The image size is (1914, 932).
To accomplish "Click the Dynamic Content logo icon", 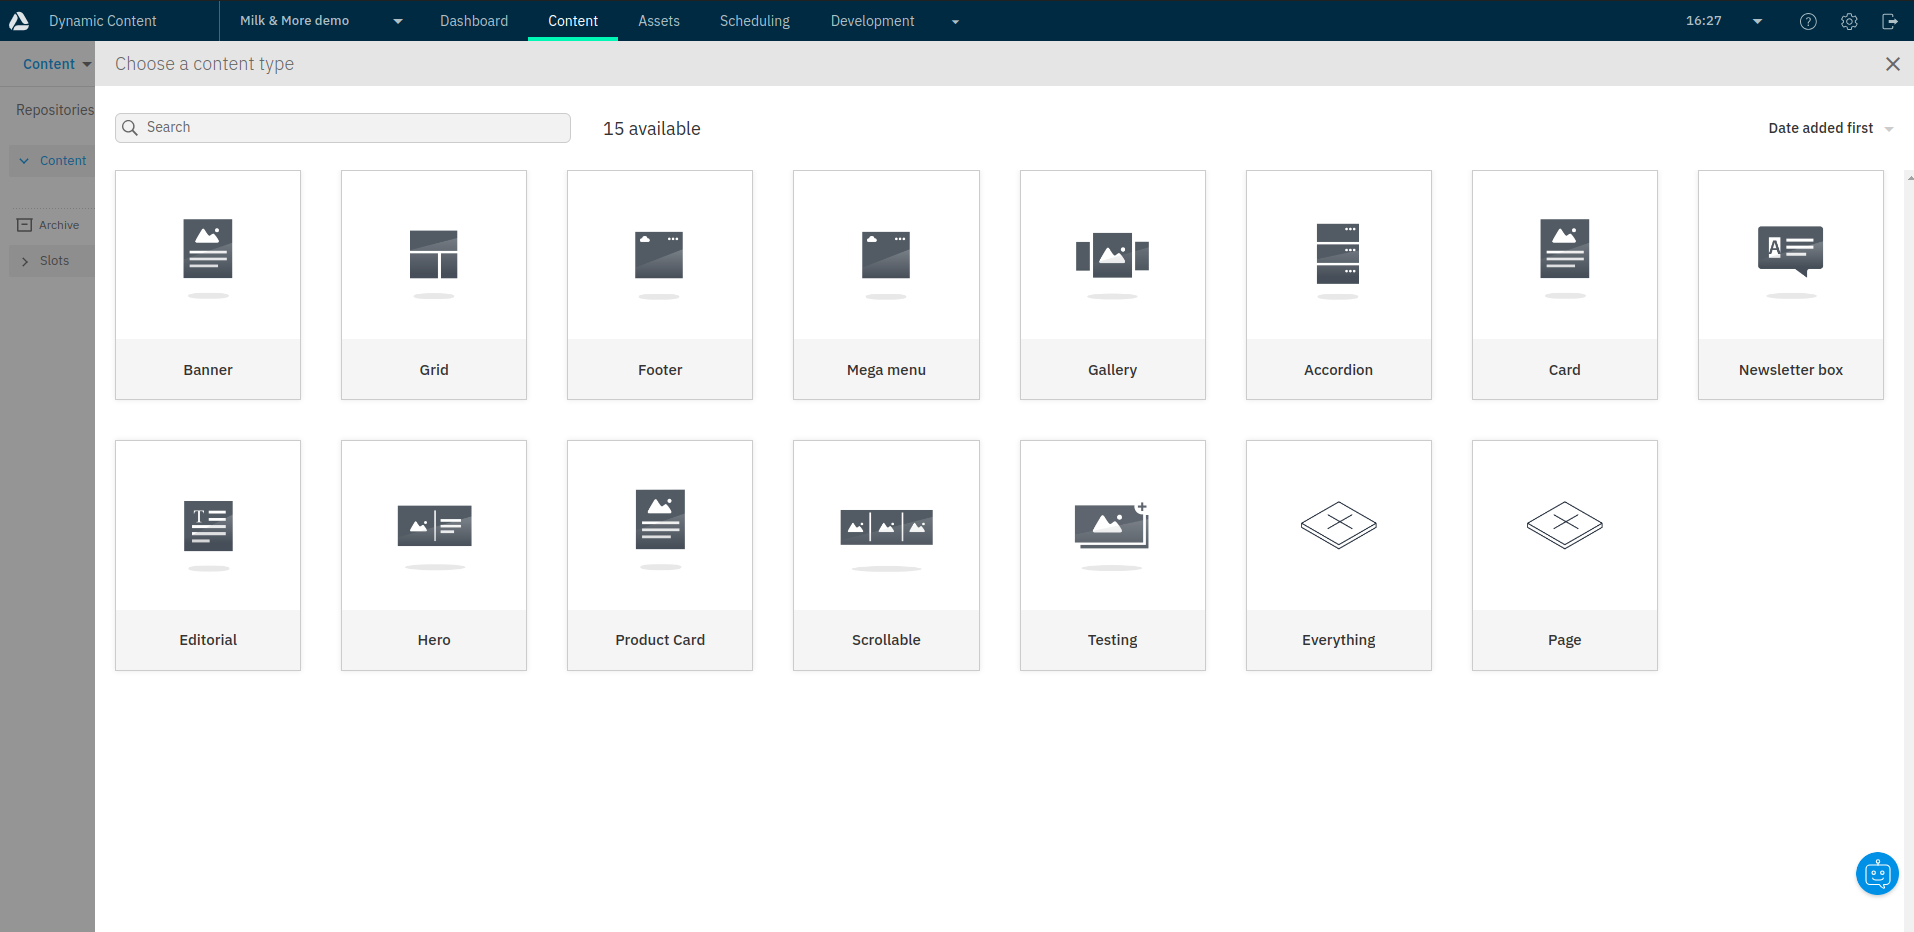I will click(20, 20).
